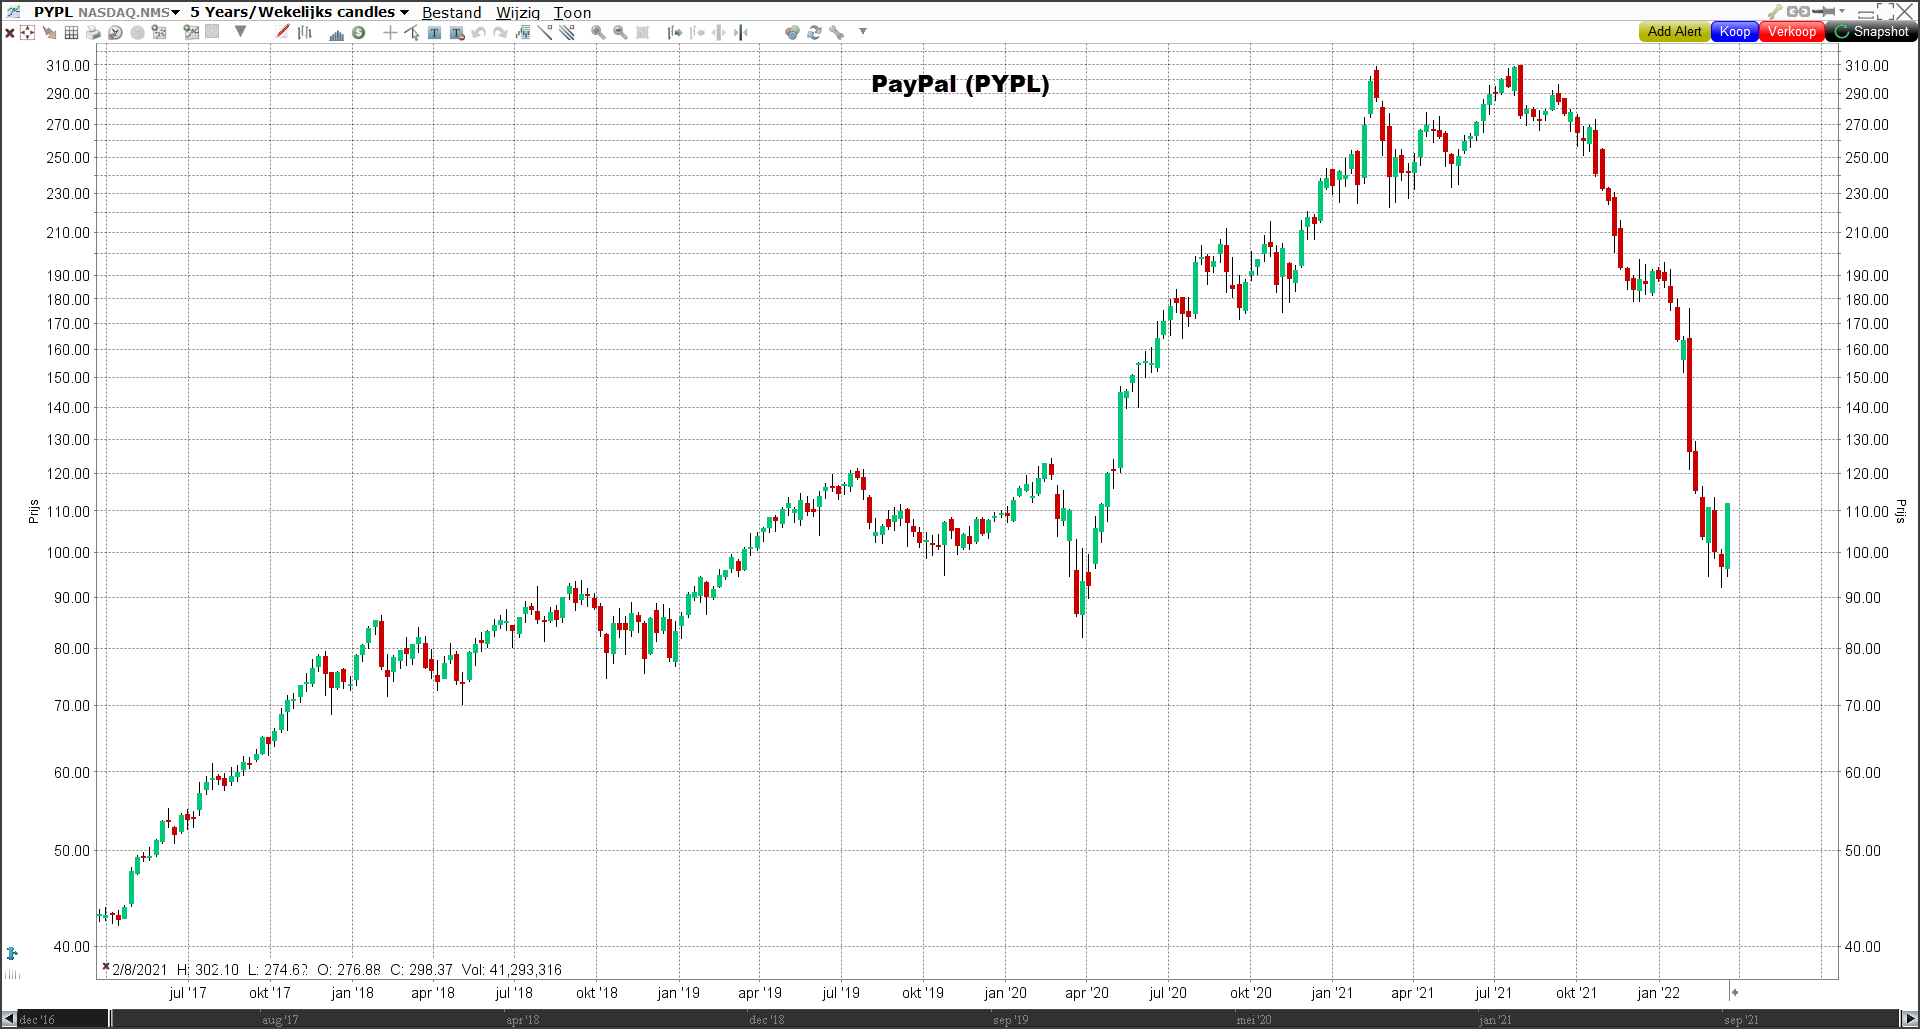The image size is (1920, 1029).
Task: Click the red crosshair target icon
Action: [27, 32]
